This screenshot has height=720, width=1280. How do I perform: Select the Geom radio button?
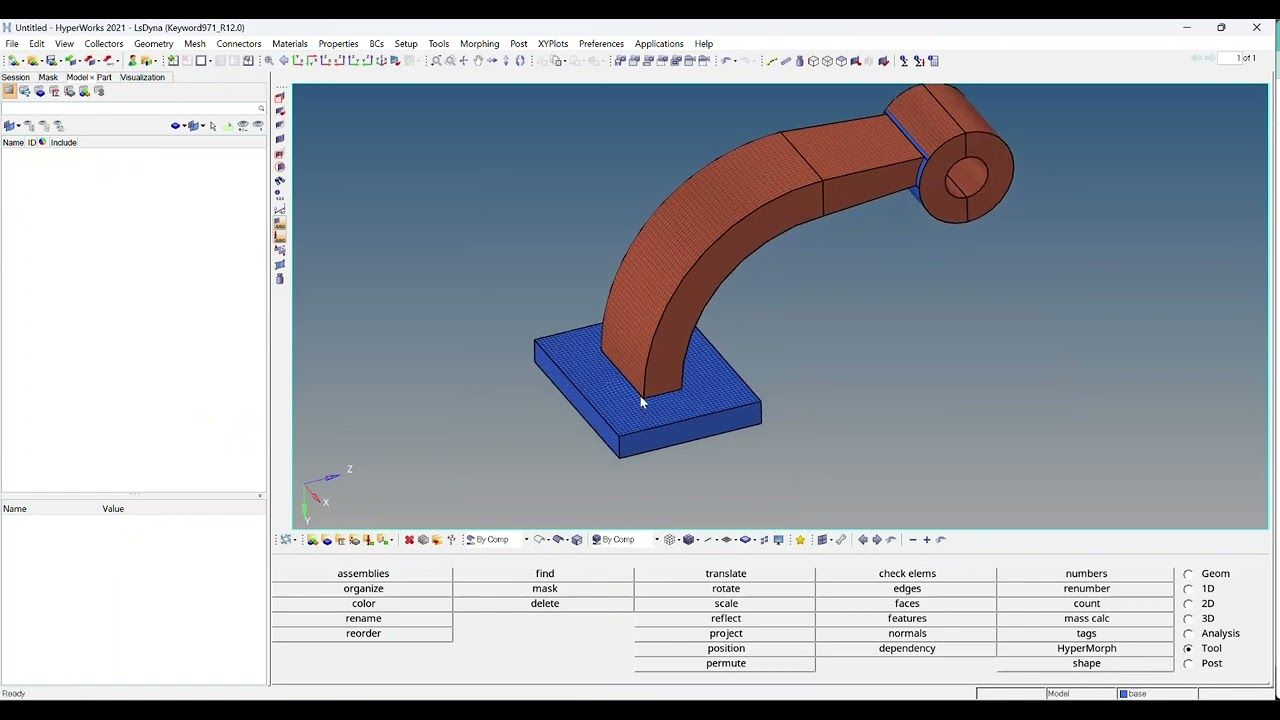[x=1188, y=574]
